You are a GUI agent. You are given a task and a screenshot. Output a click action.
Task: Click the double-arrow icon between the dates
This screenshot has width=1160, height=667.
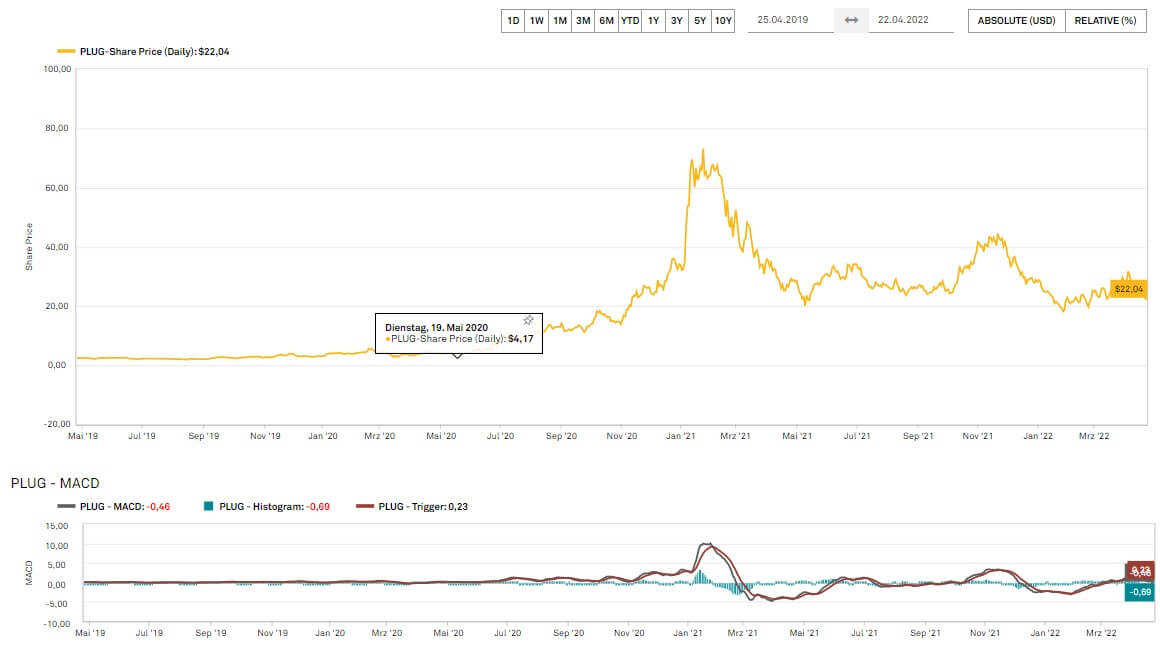(851, 20)
